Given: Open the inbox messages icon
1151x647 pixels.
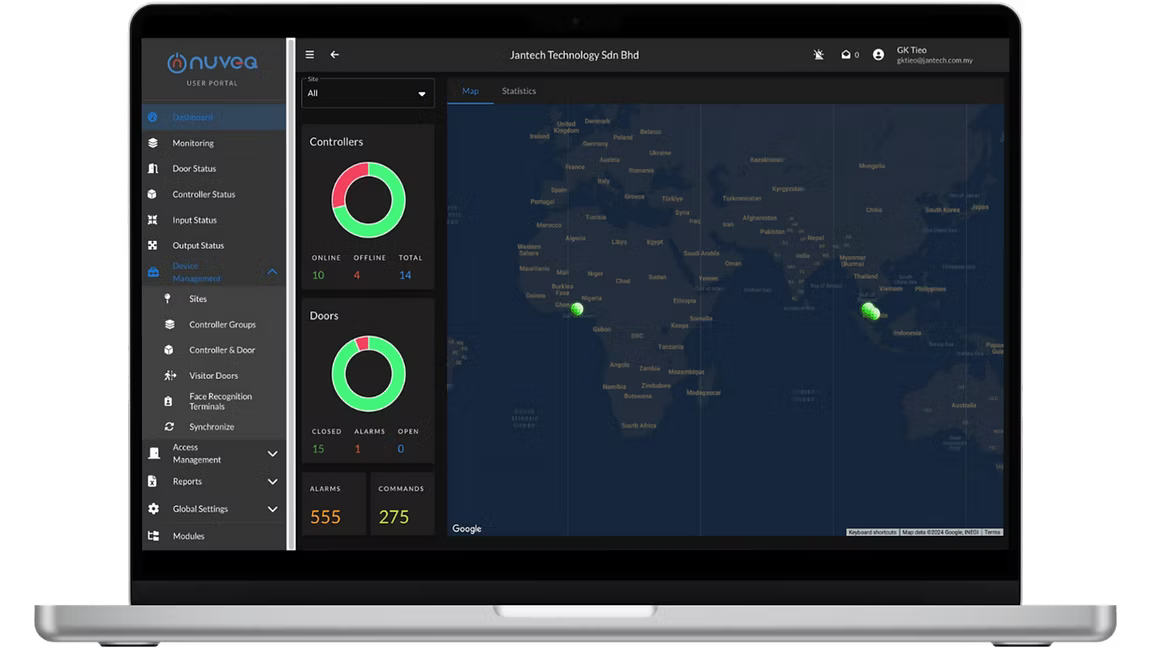Looking at the screenshot, I should point(845,55).
